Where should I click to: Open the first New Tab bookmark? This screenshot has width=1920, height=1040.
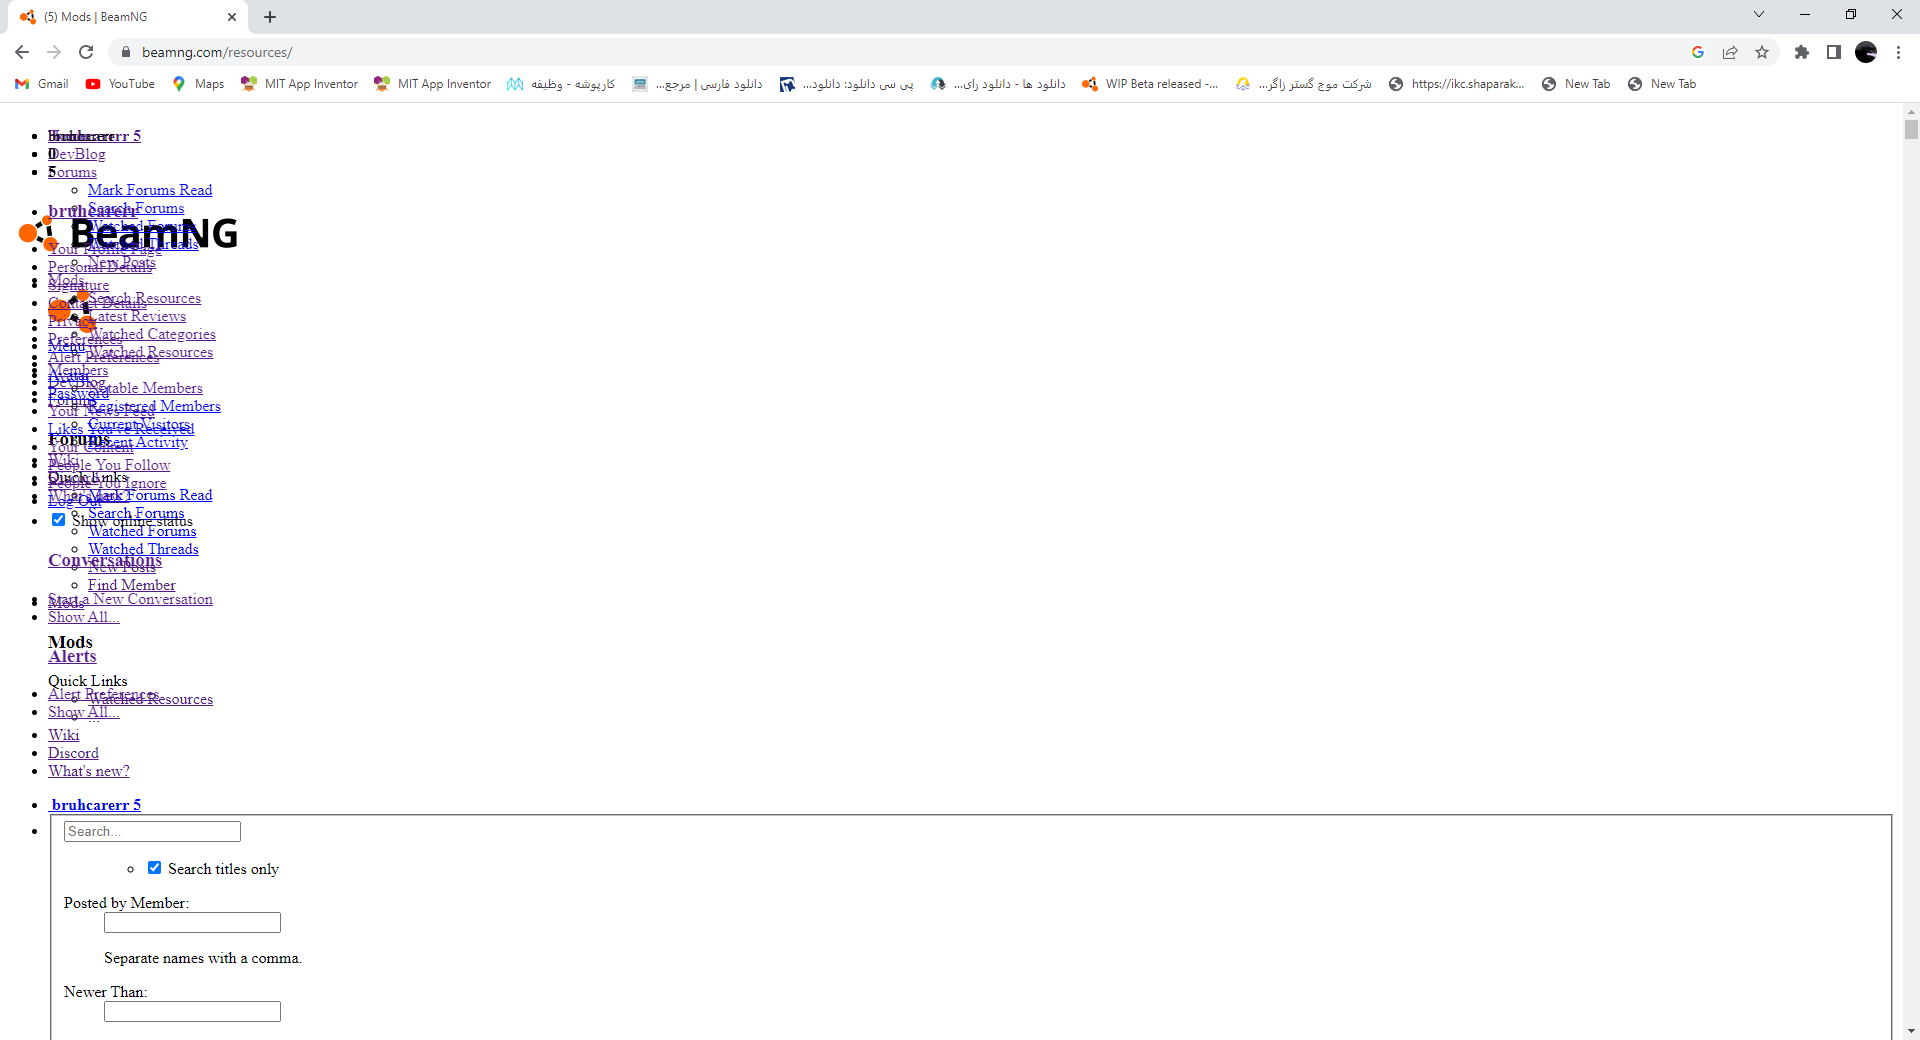[1576, 84]
